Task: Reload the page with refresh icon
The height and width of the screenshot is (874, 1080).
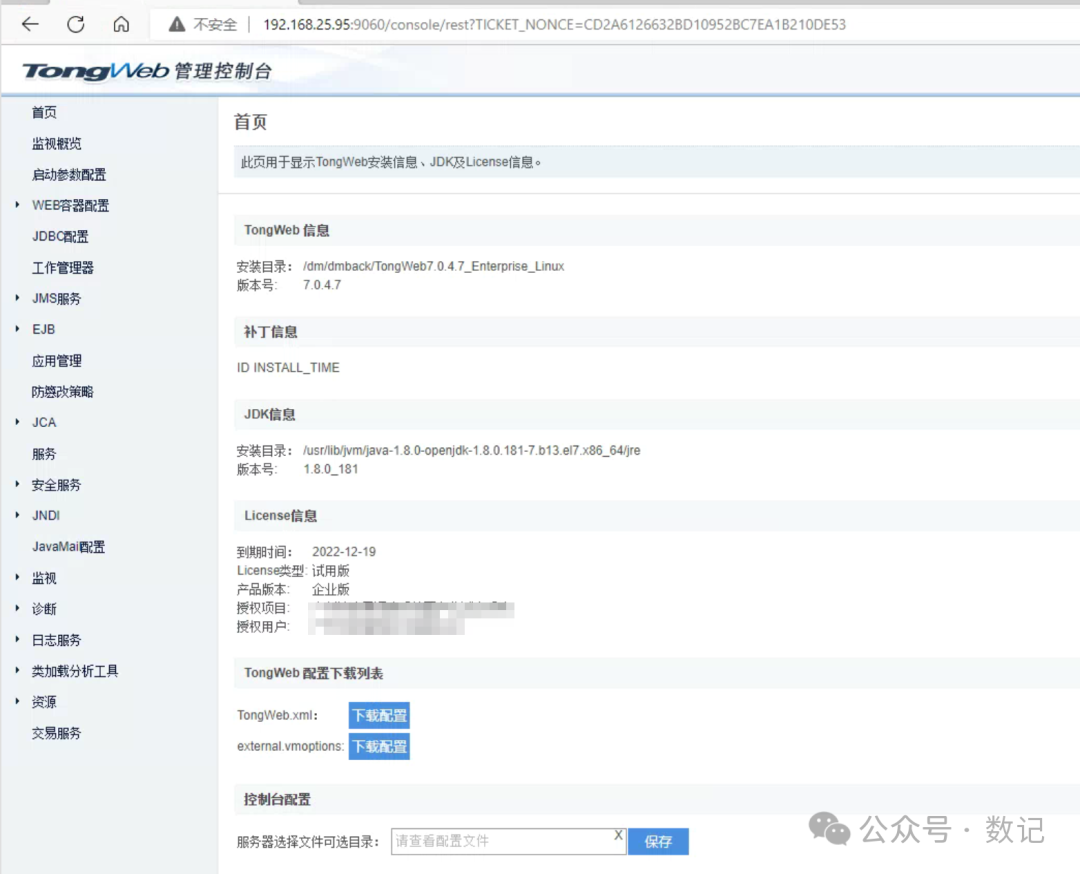Action: [x=76, y=25]
